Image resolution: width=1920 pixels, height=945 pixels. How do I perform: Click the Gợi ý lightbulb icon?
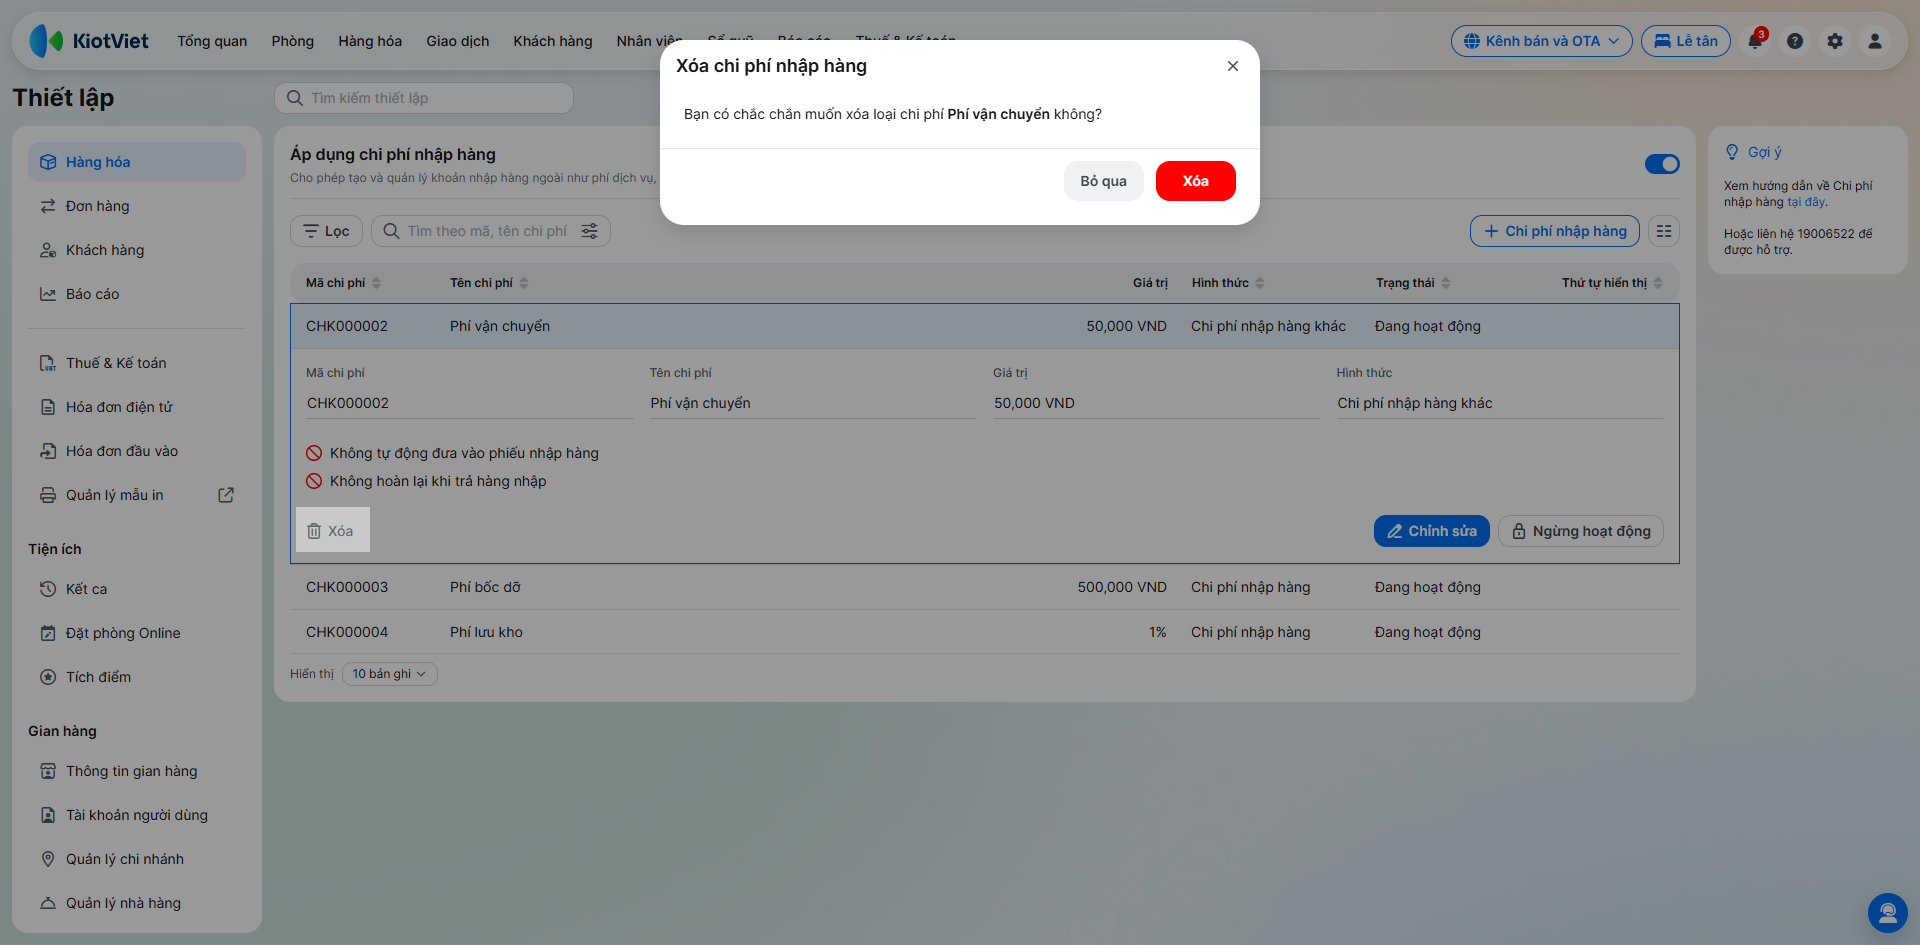point(1732,152)
